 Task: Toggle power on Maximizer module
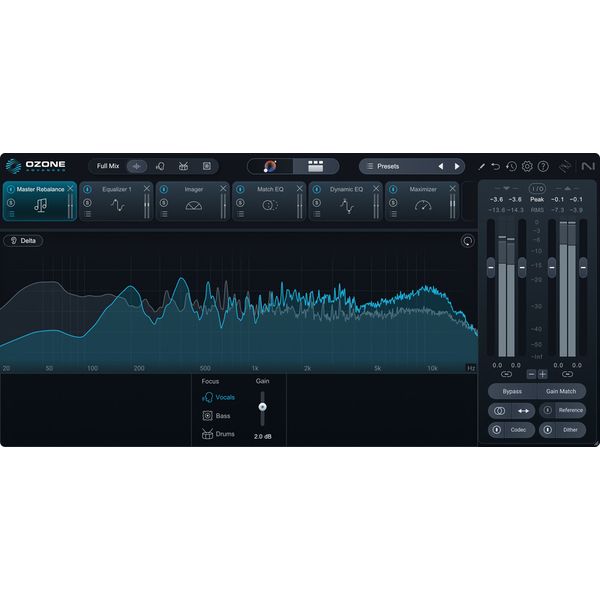point(393,189)
